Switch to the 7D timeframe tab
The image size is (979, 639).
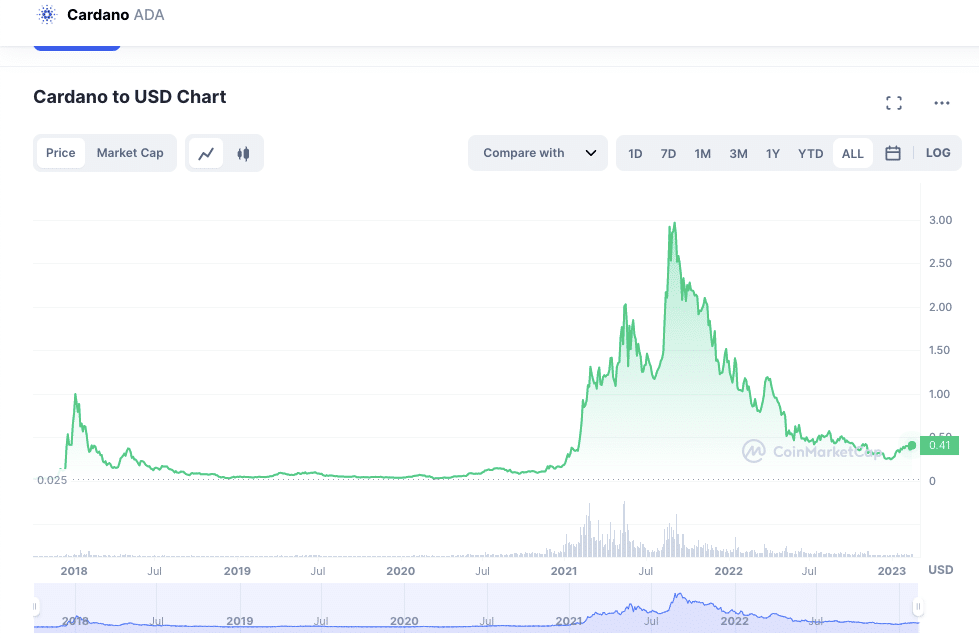click(667, 153)
